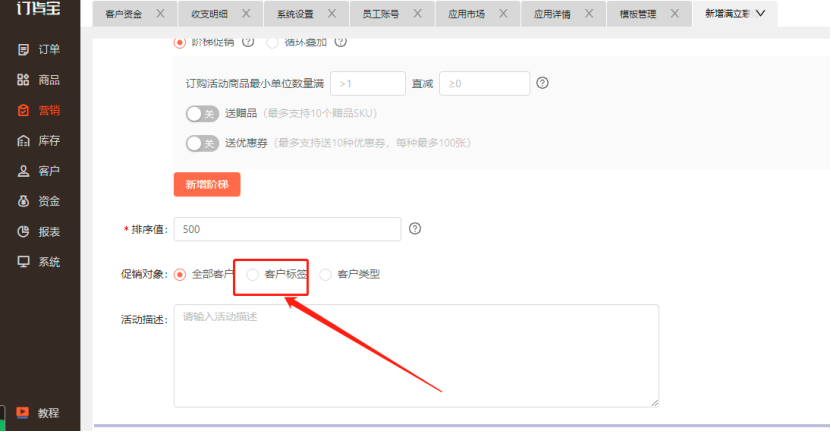
Task: Expand the tab list dropdown arrow
Action: (761, 13)
